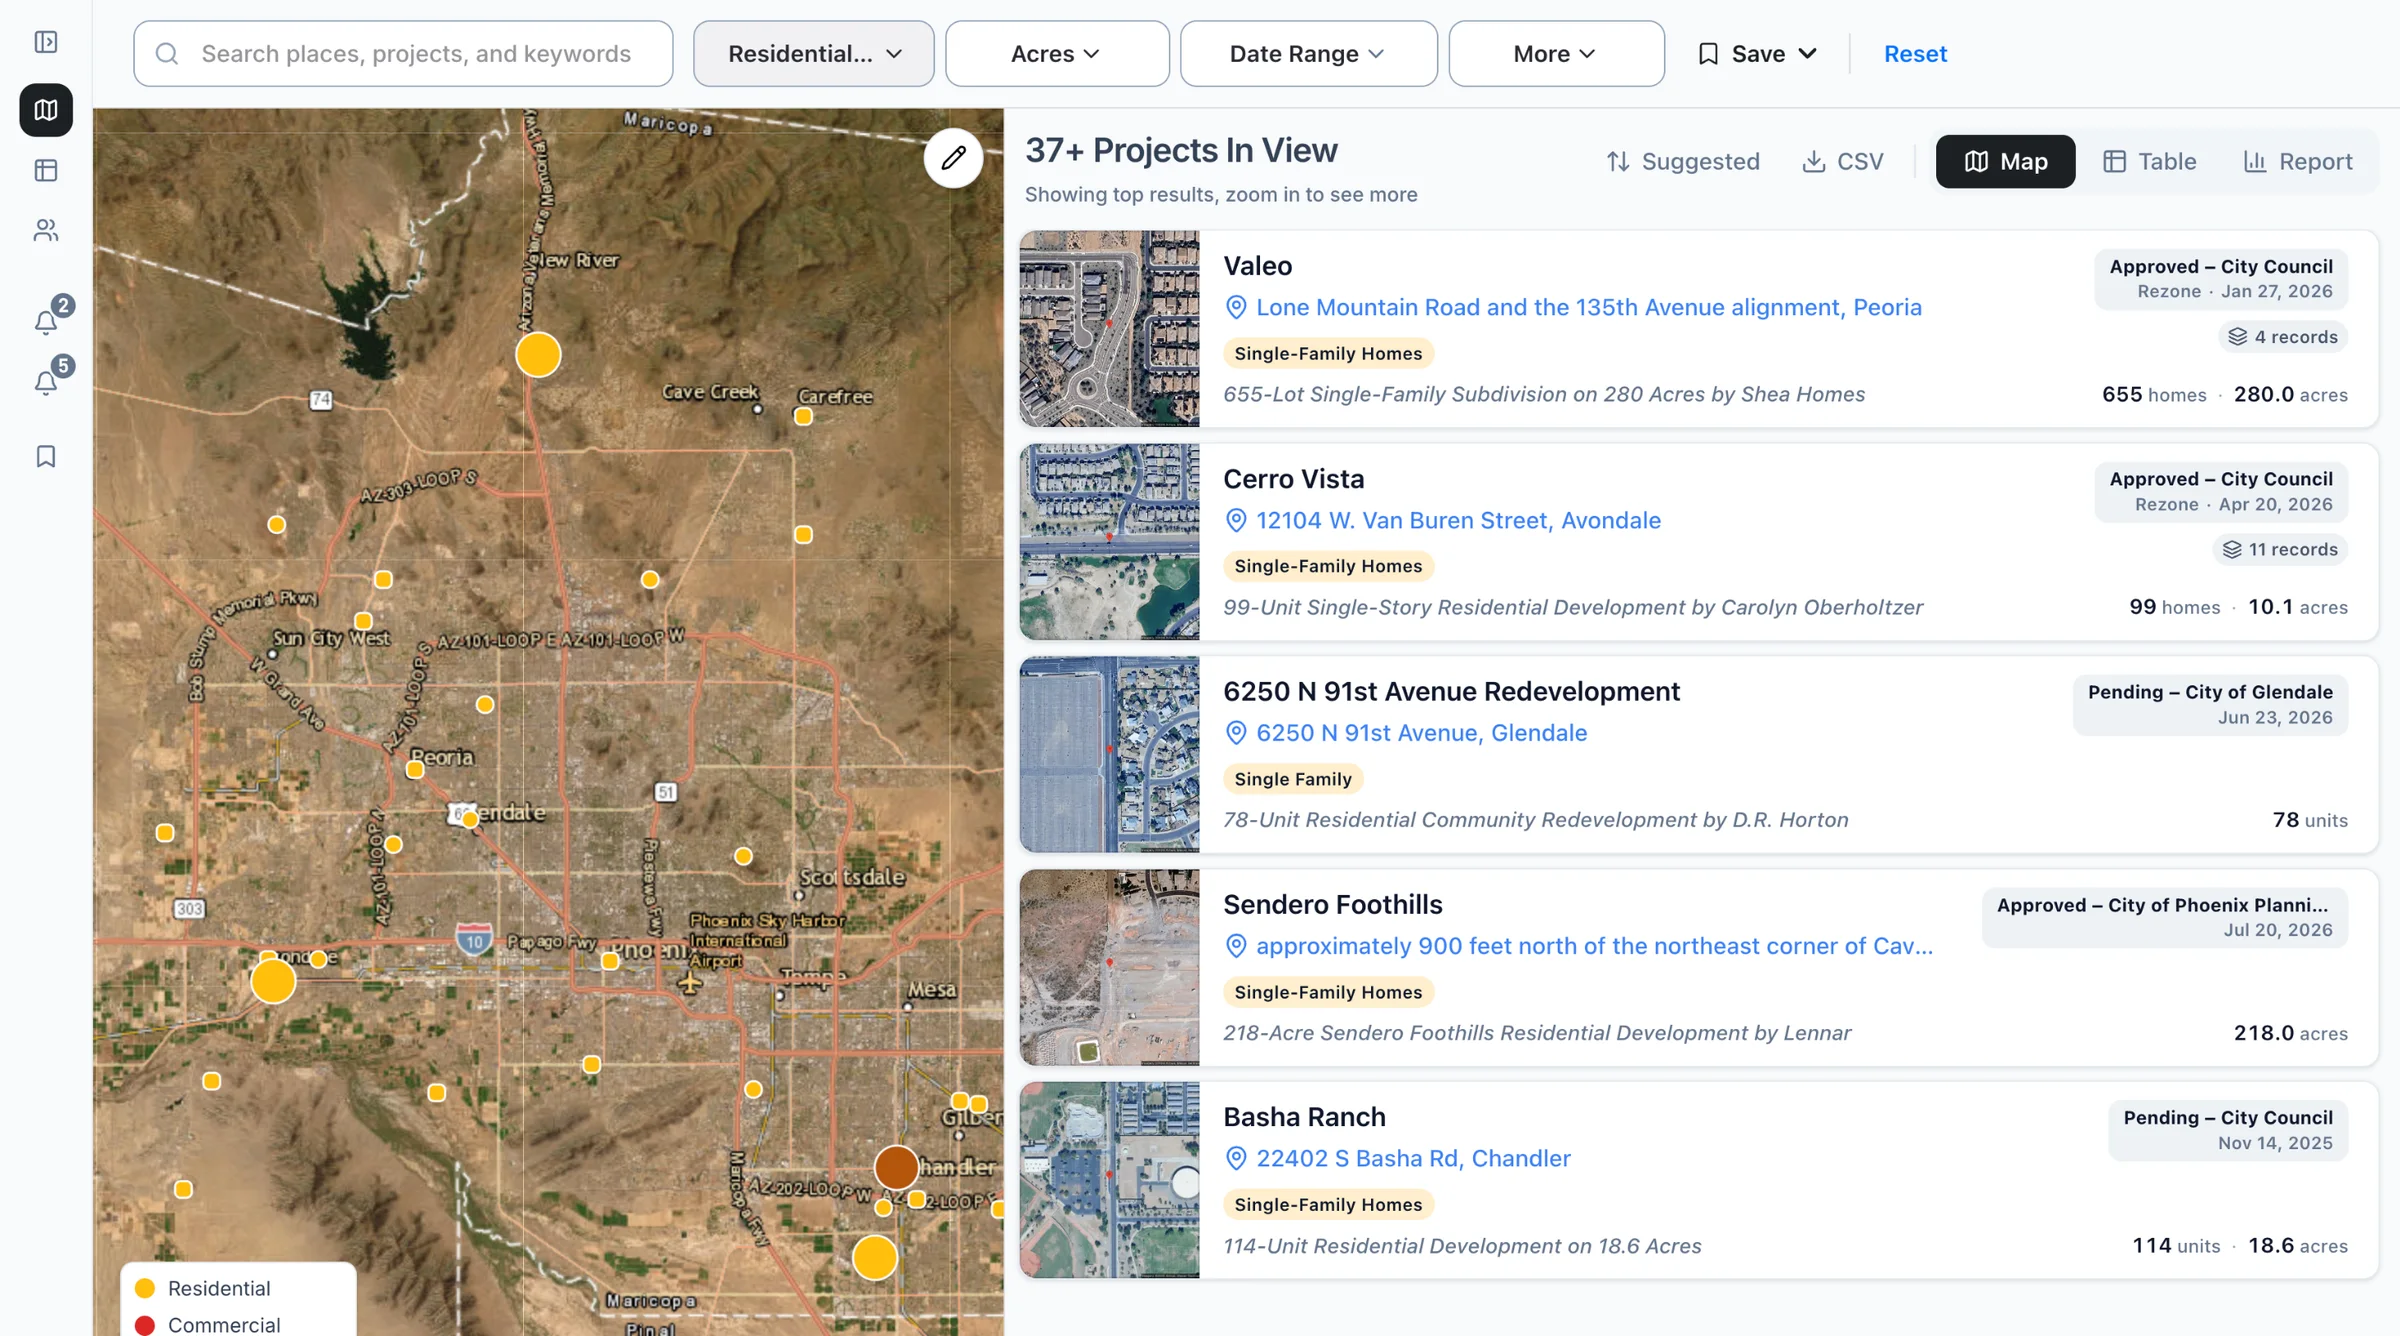Open the 6250 N 91st Avenue thumbnail
The width and height of the screenshot is (2400, 1336).
click(1109, 755)
